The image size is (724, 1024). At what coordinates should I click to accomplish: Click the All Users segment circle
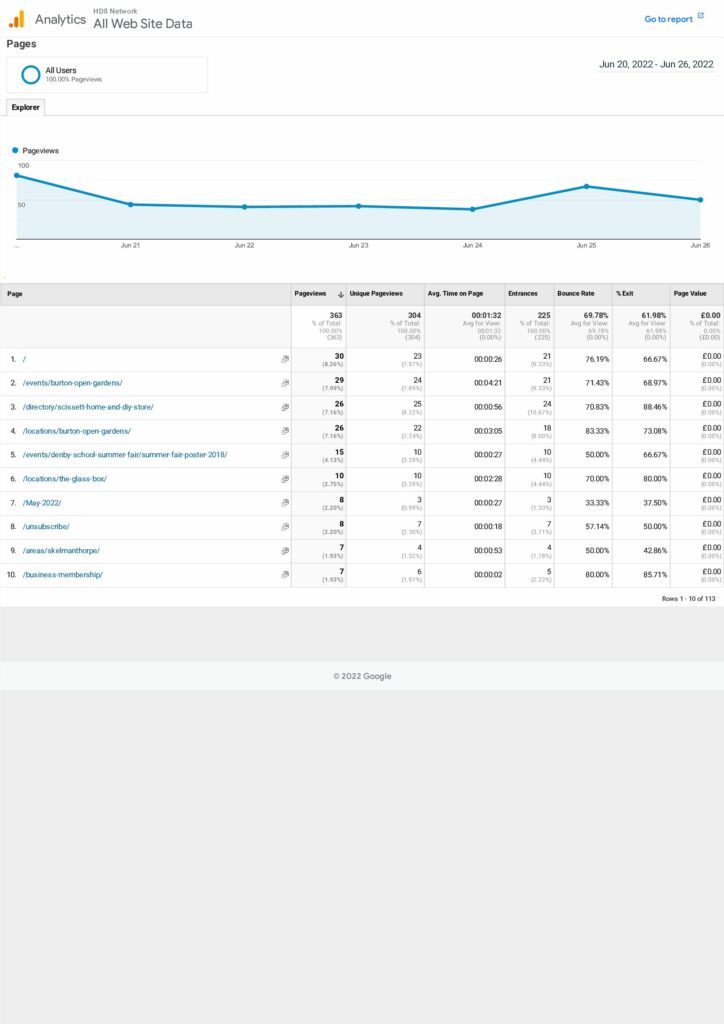[31, 74]
